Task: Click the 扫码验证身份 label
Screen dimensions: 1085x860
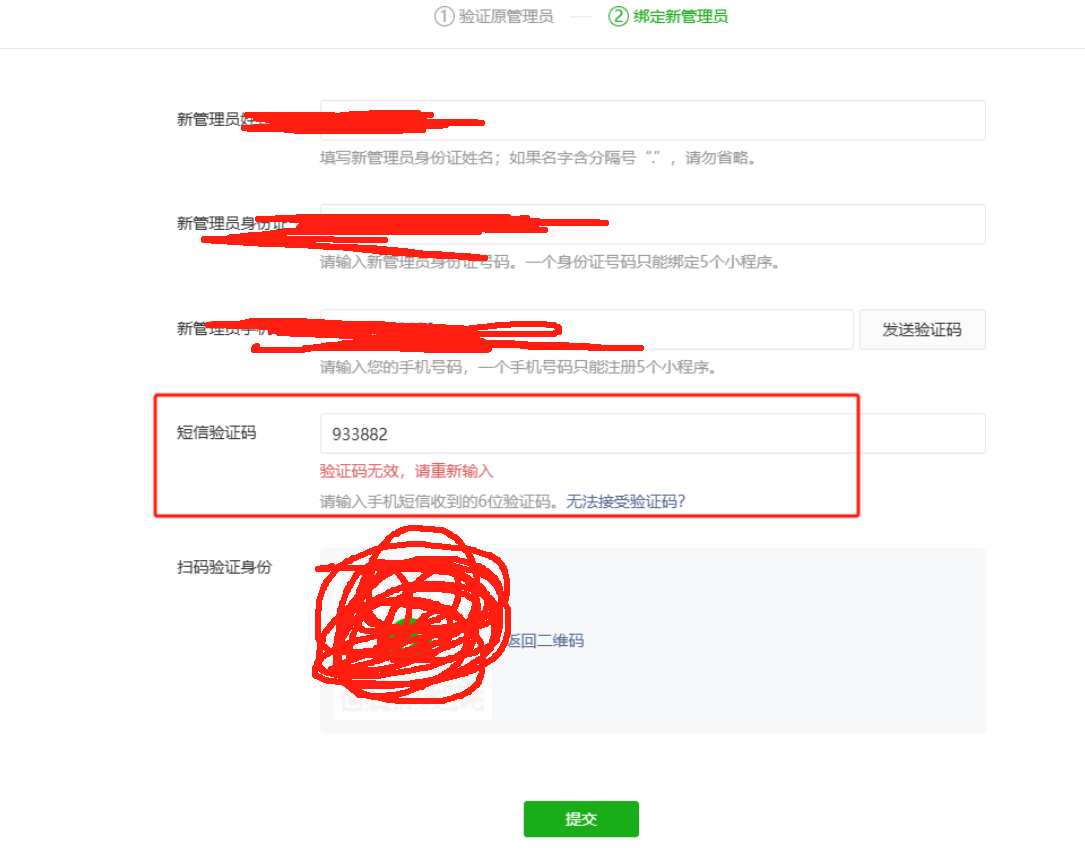Action: (x=224, y=567)
